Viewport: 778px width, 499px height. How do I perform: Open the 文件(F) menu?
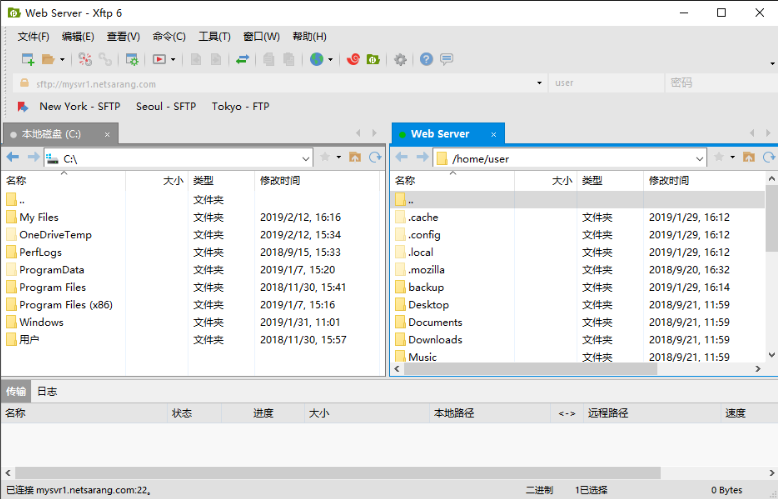[x=33, y=37]
